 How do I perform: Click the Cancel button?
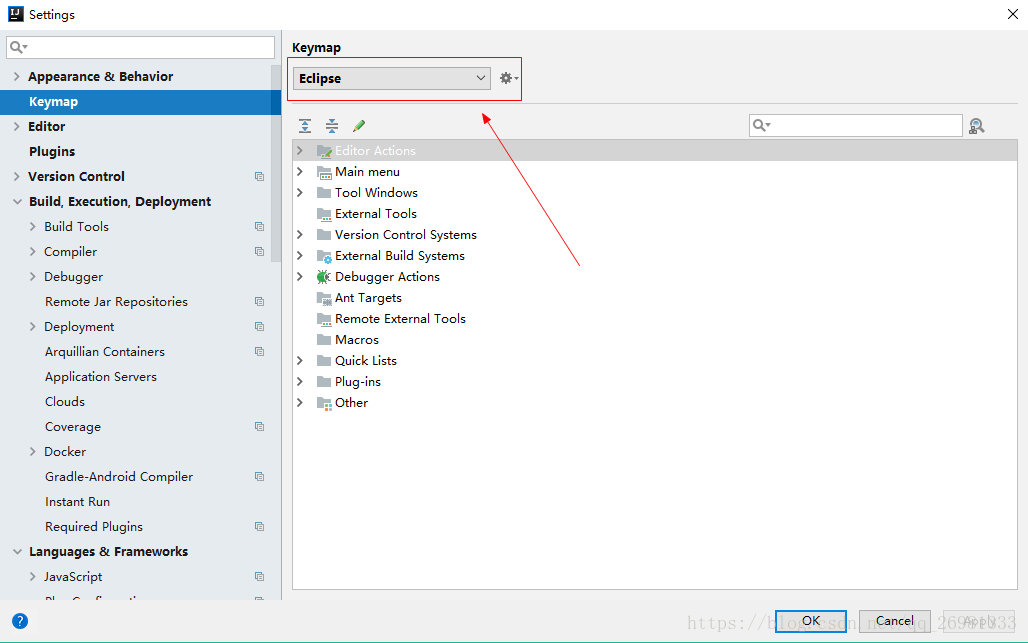click(895, 621)
